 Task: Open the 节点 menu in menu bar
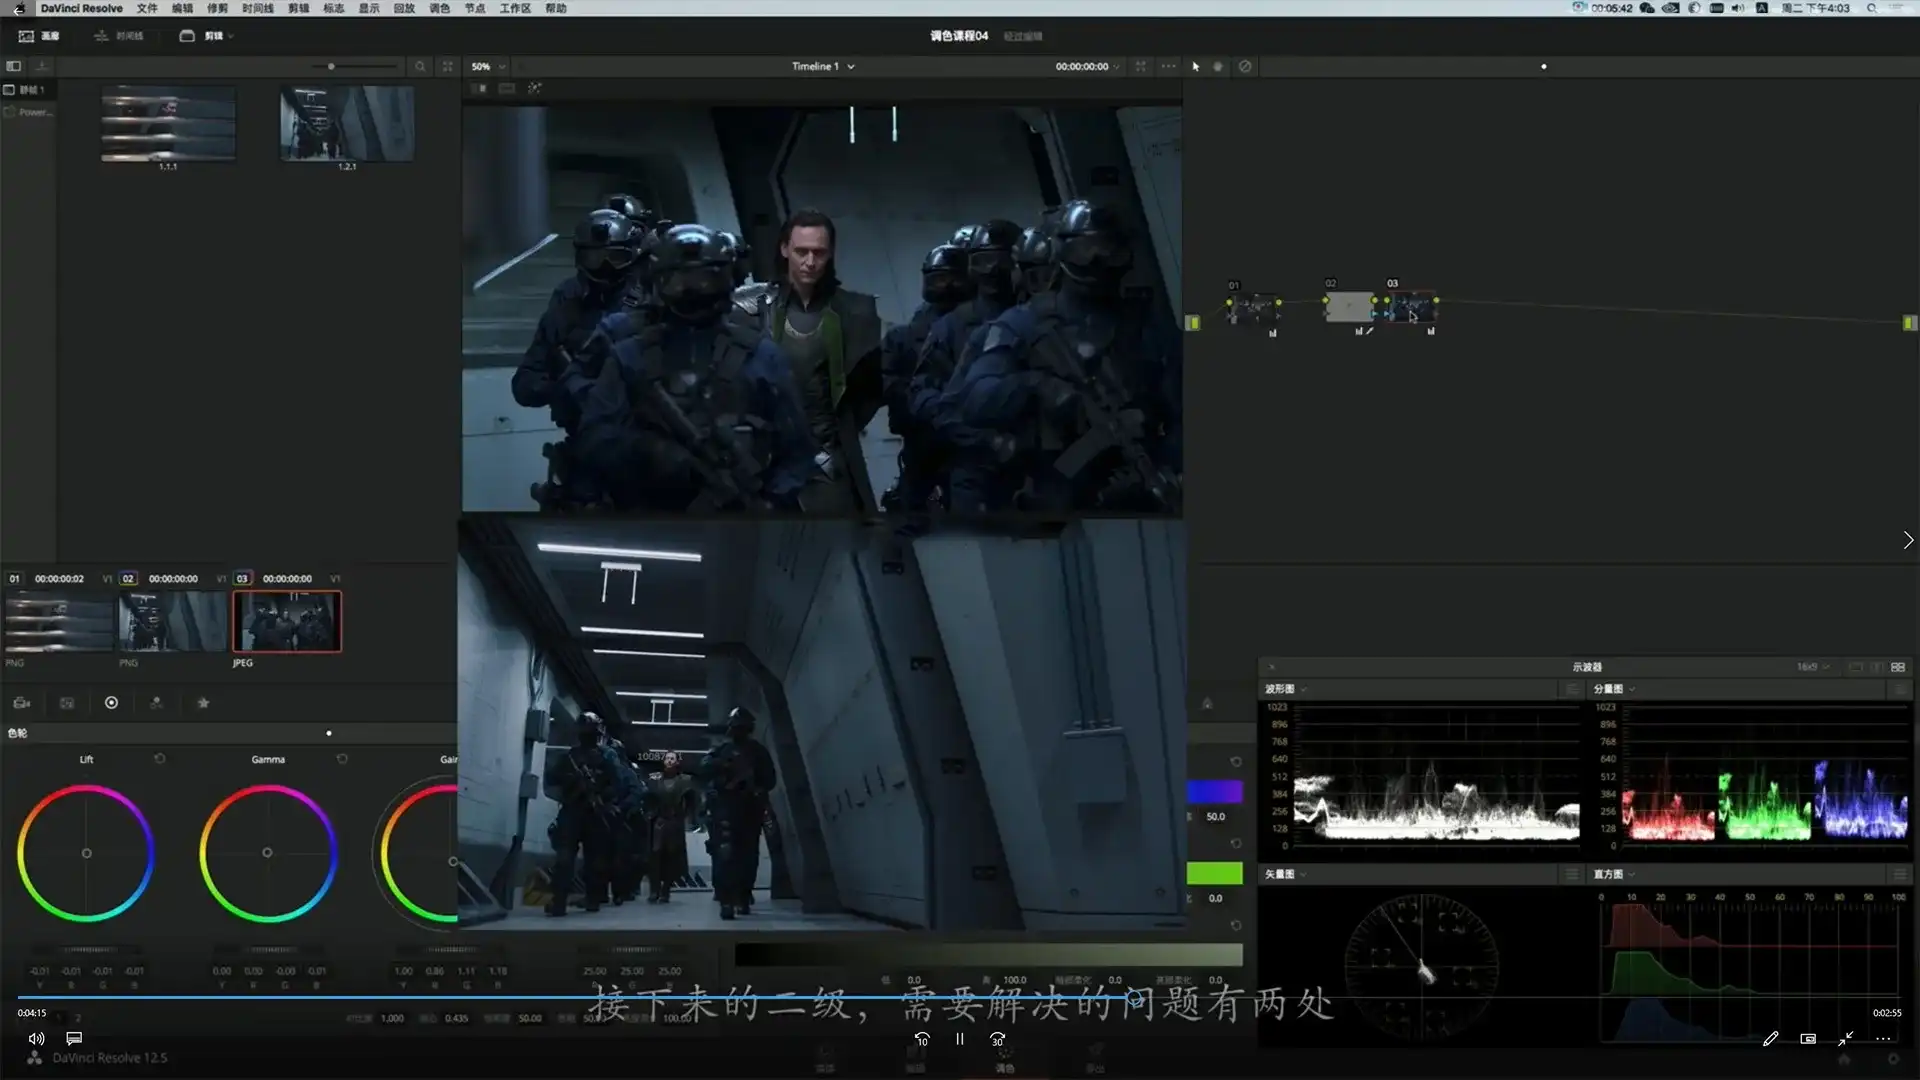474,8
